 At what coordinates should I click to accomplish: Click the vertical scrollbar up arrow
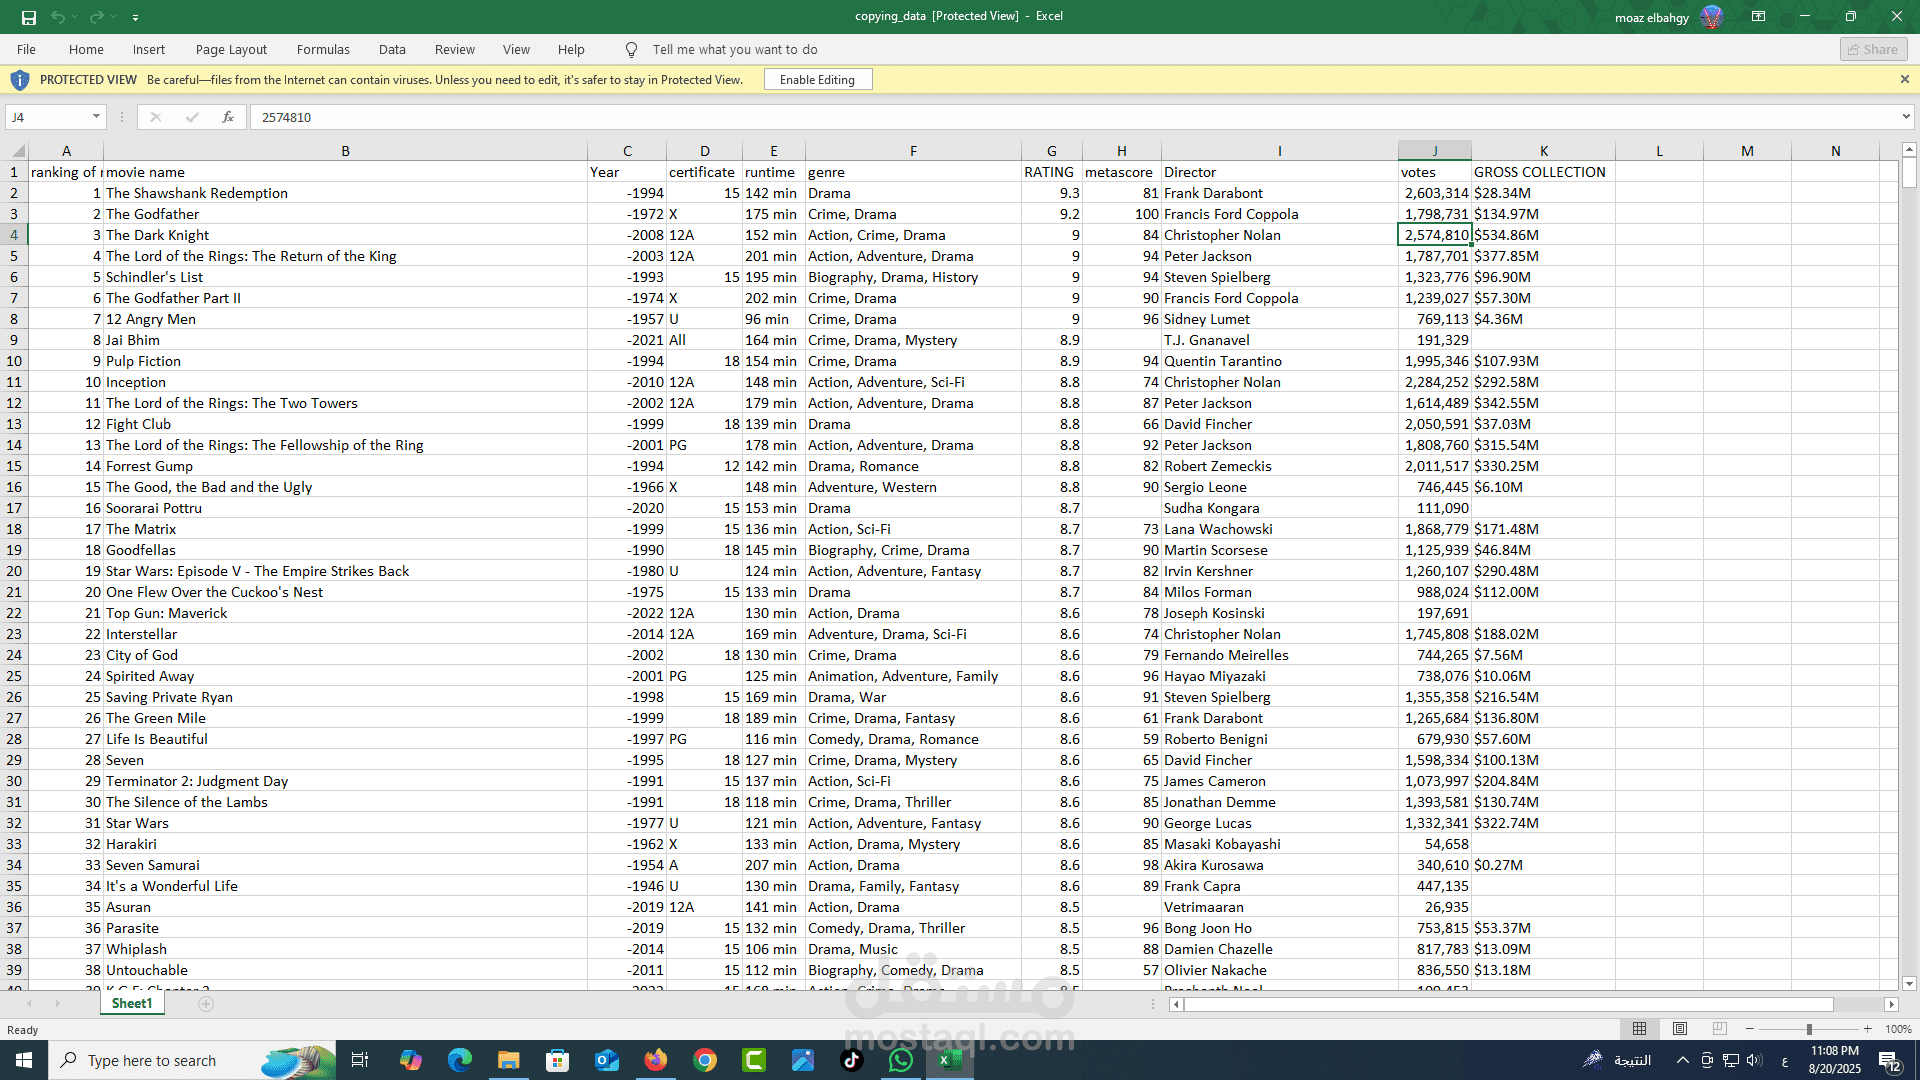(x=1909, y=150)
